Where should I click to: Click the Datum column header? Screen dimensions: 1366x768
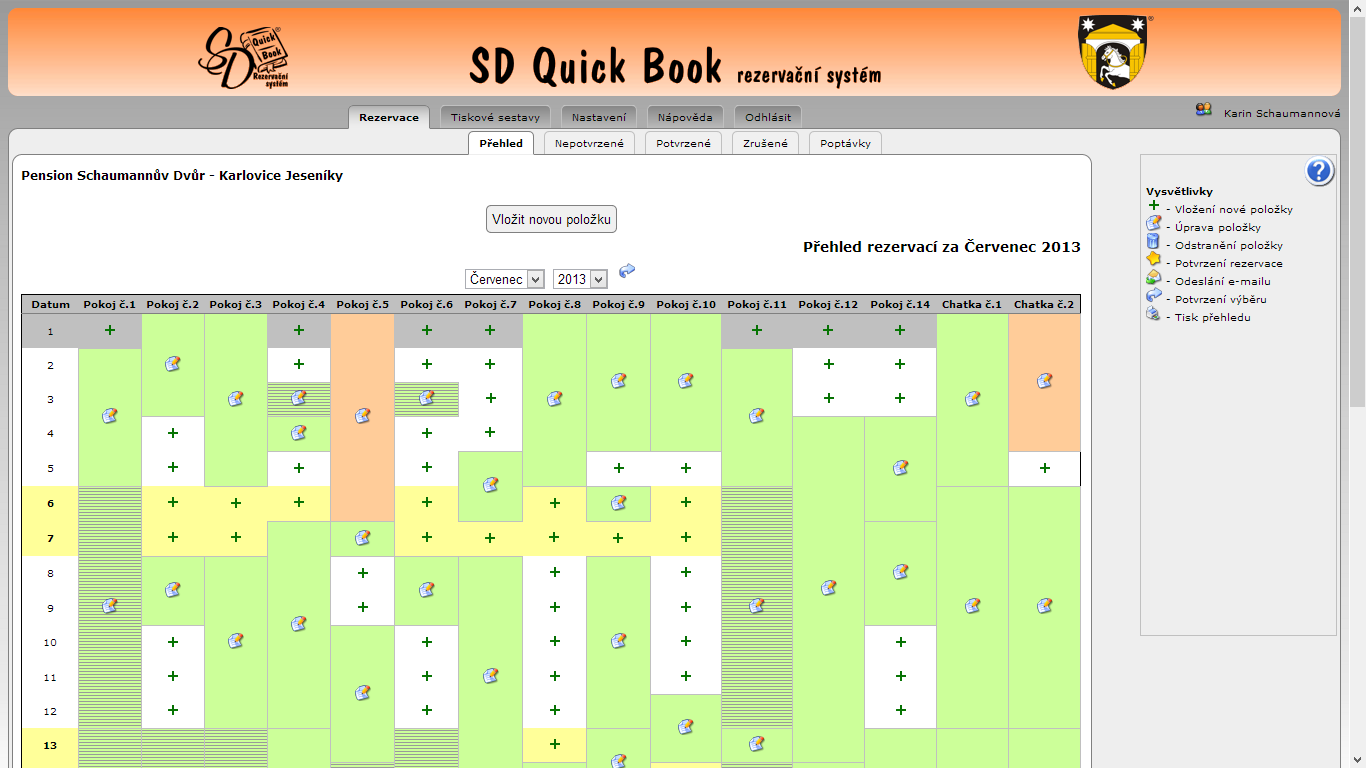pyautogui.click(x=51, y=304)
